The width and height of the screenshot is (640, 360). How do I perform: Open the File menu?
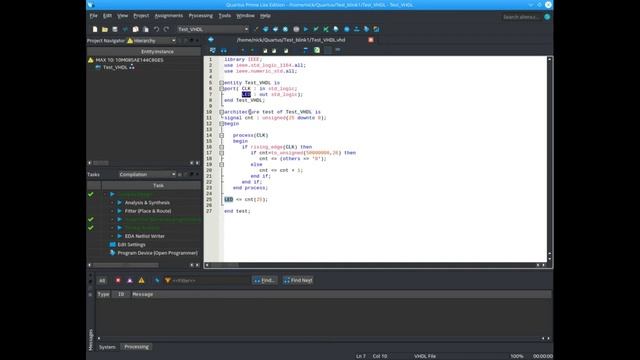click(93, 16)
